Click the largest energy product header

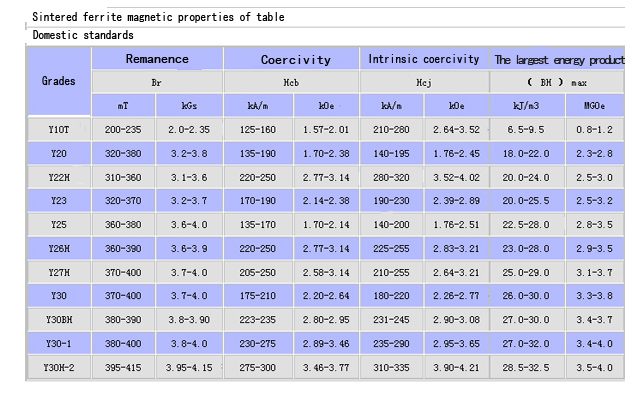click(558, 59)
